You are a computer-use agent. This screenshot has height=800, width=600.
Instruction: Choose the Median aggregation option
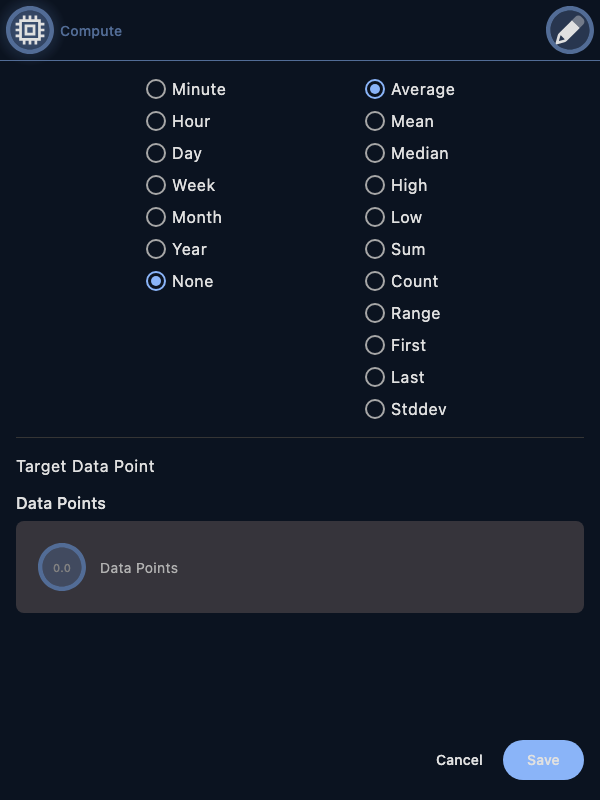(375, 153)
